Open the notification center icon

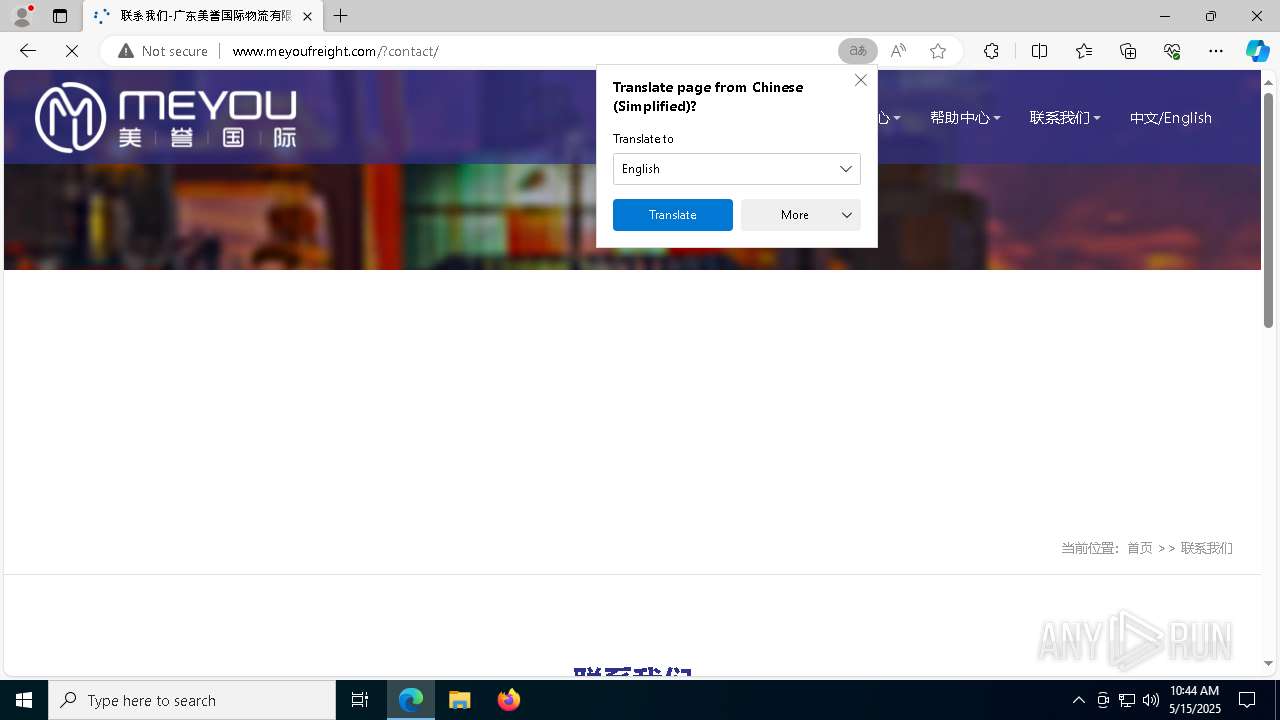[x=1247, y=700]
